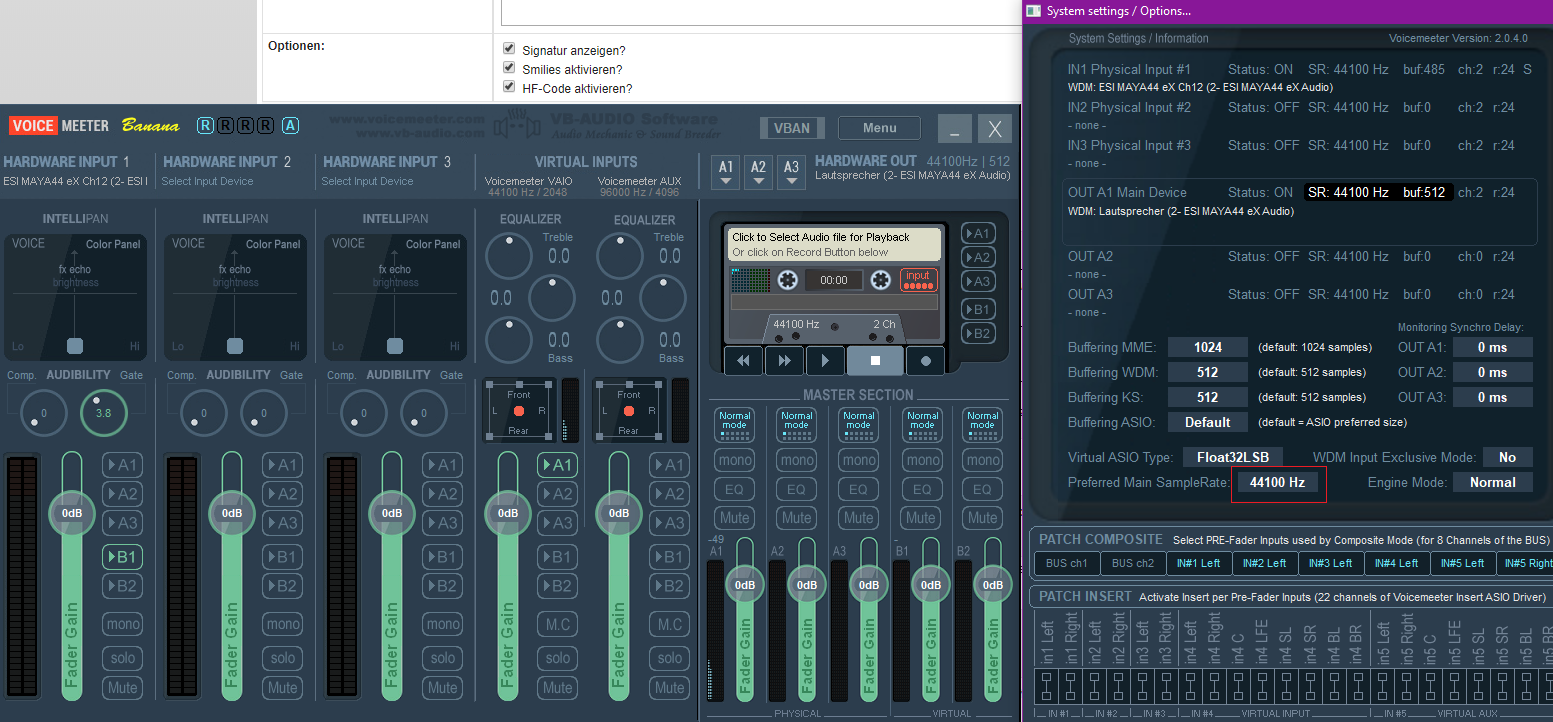Click Hardware Input 1 Comp knob
This screenshot has height=722, width=1553.
(x=43, y=412)
